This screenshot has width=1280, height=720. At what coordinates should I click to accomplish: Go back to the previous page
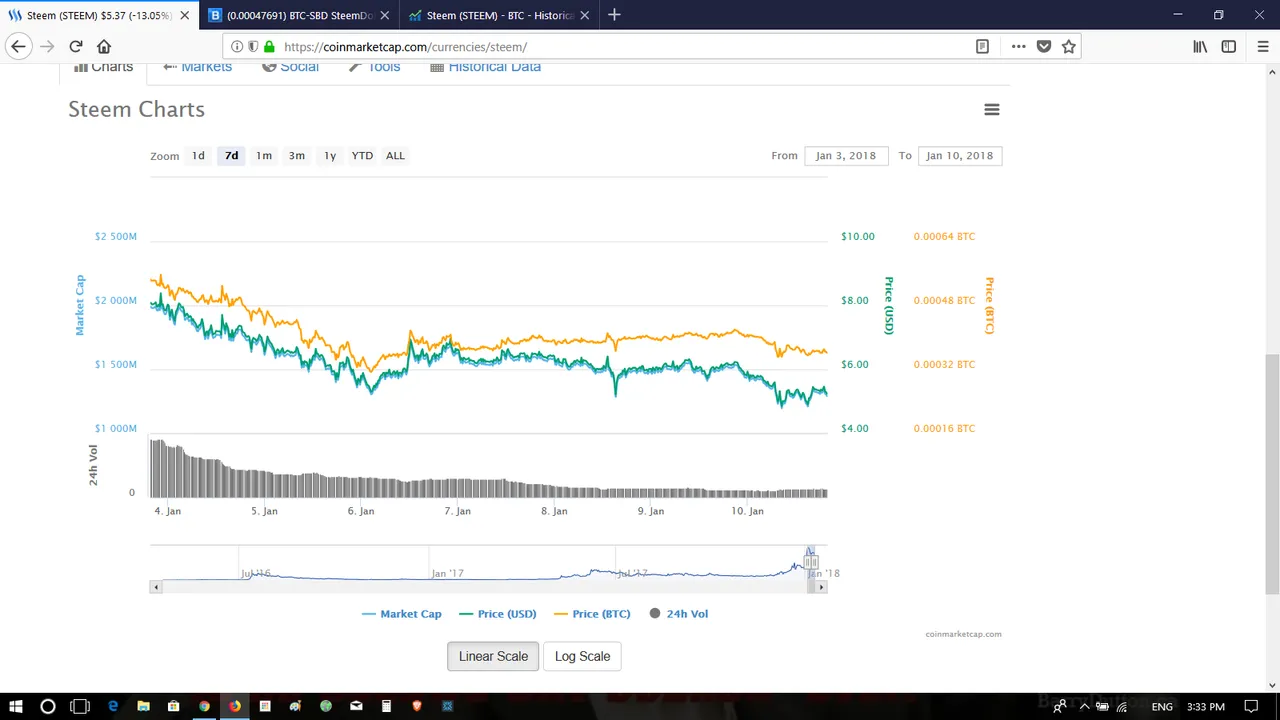(x=18, y=46)
